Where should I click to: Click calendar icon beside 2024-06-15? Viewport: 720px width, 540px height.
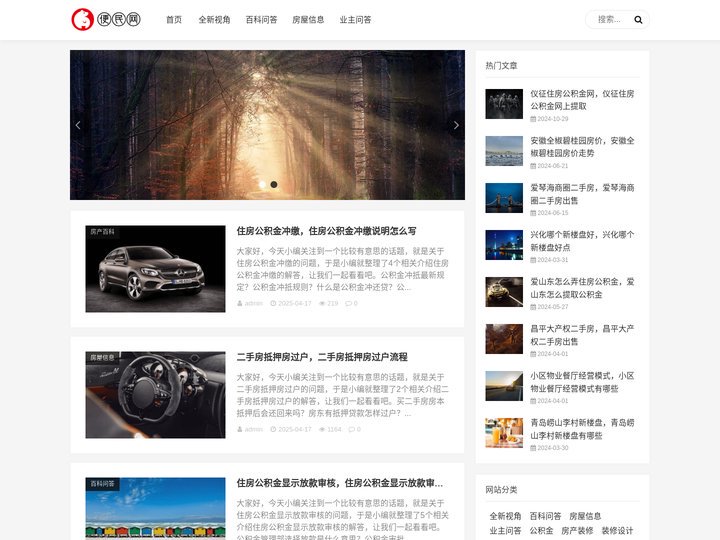(x=533, y=213)
